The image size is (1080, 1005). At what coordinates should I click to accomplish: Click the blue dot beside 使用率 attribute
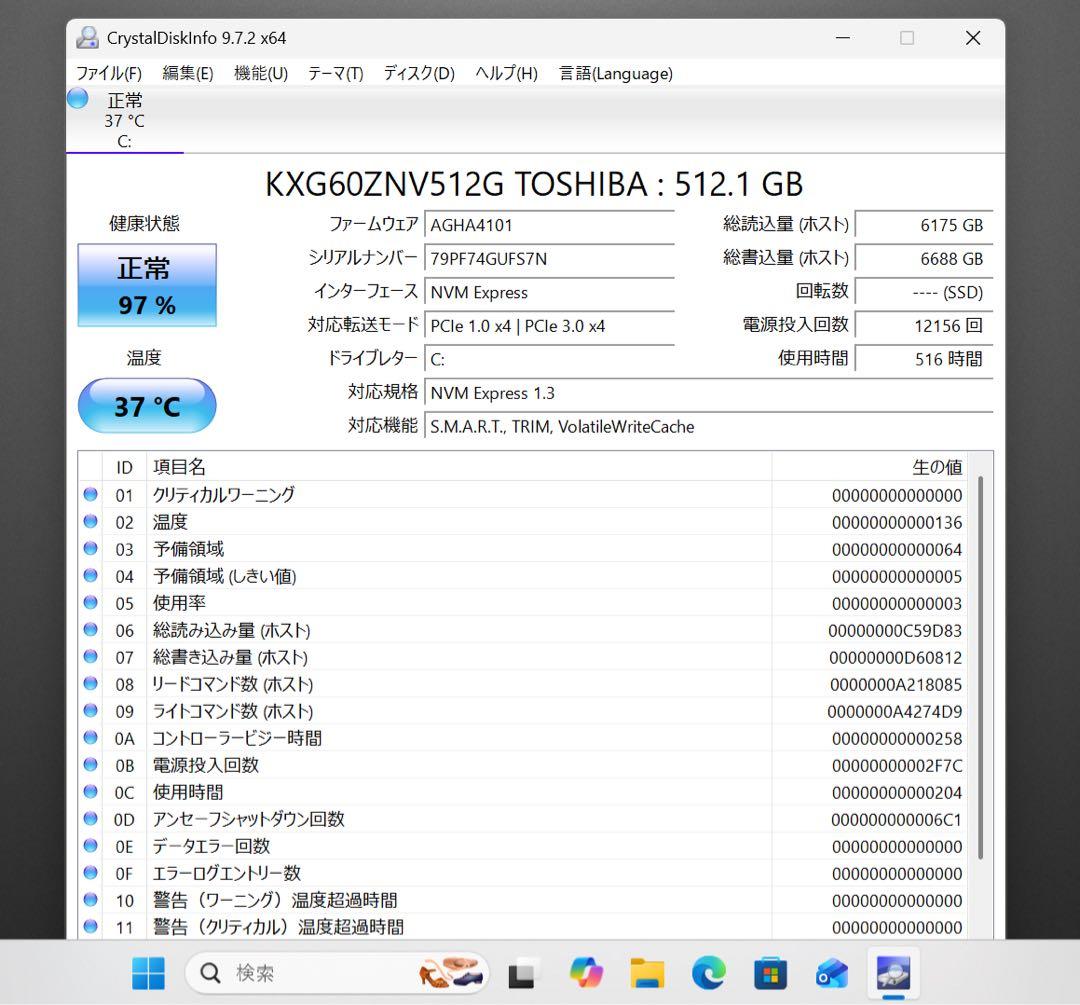point(90,603)
